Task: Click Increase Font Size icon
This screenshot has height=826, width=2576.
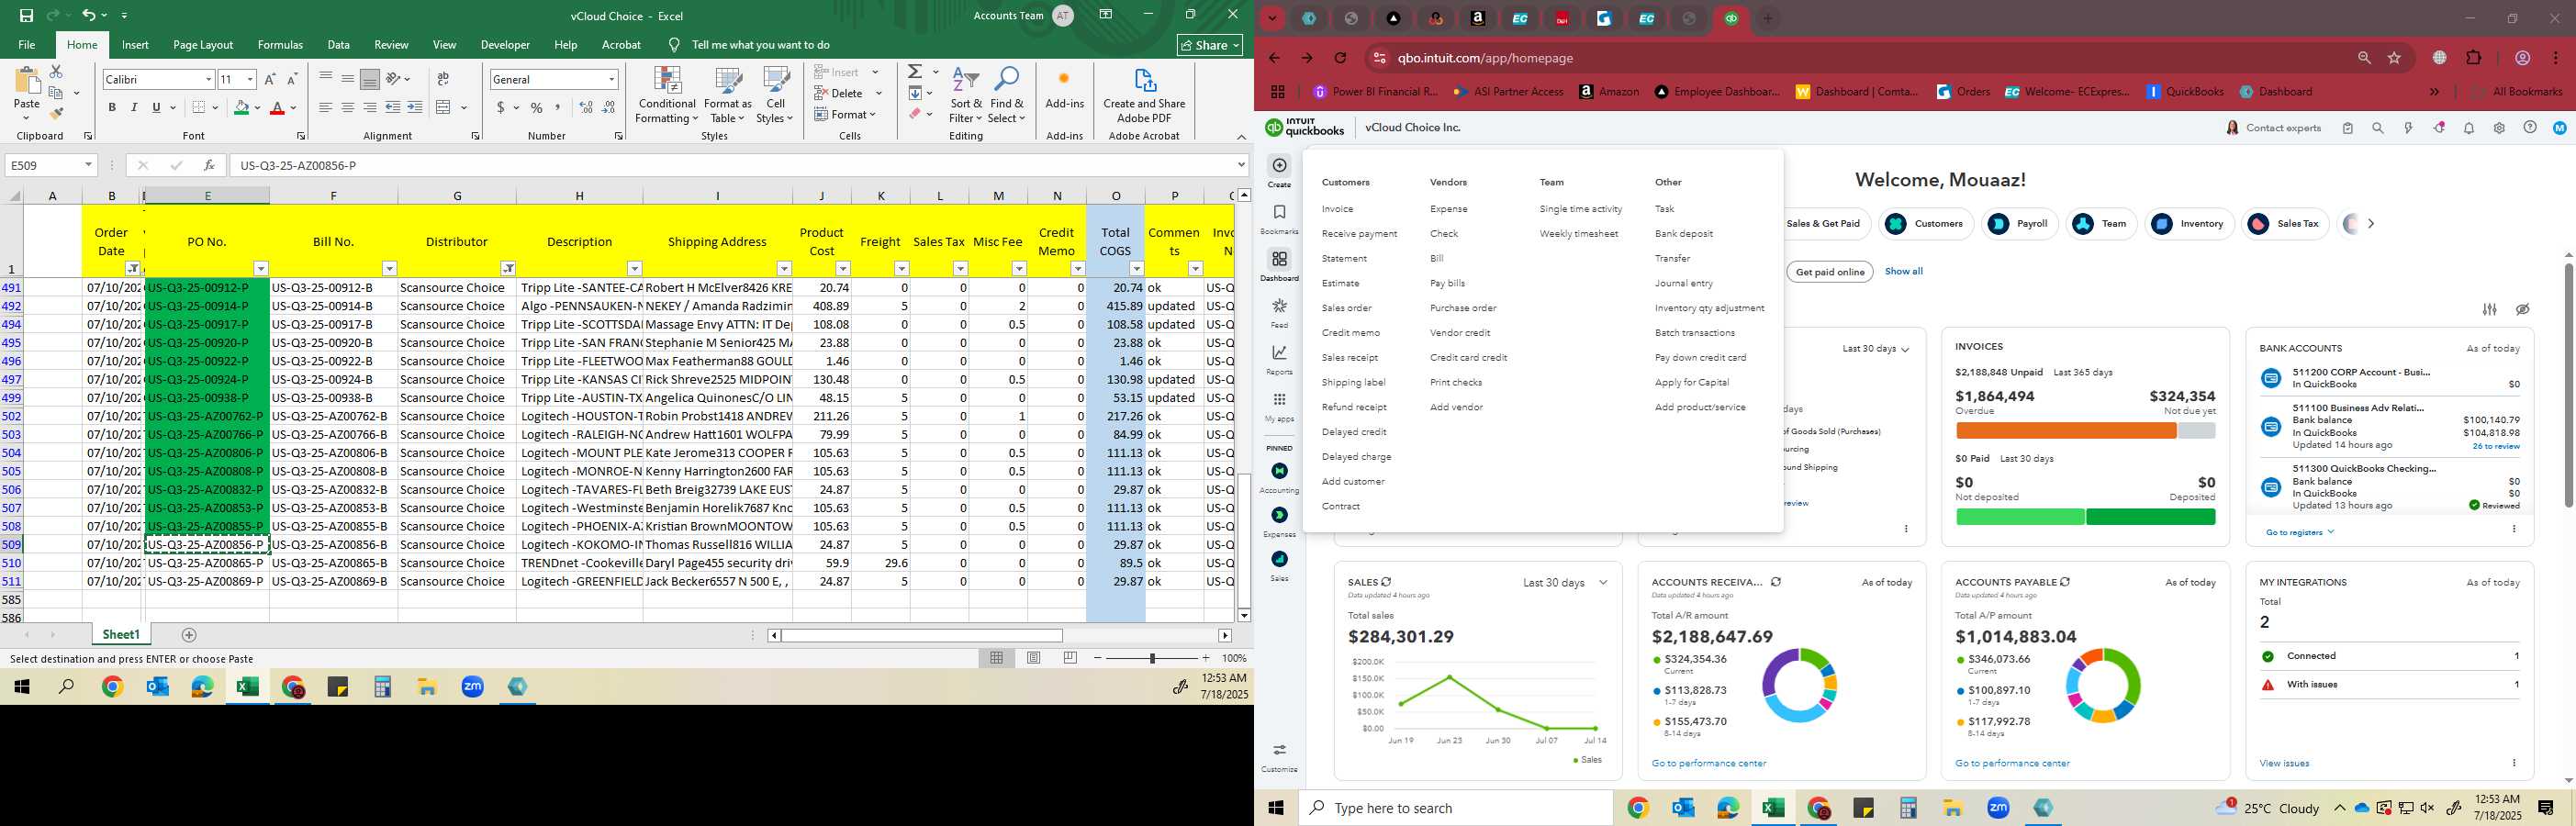Action: click(270, 79)
